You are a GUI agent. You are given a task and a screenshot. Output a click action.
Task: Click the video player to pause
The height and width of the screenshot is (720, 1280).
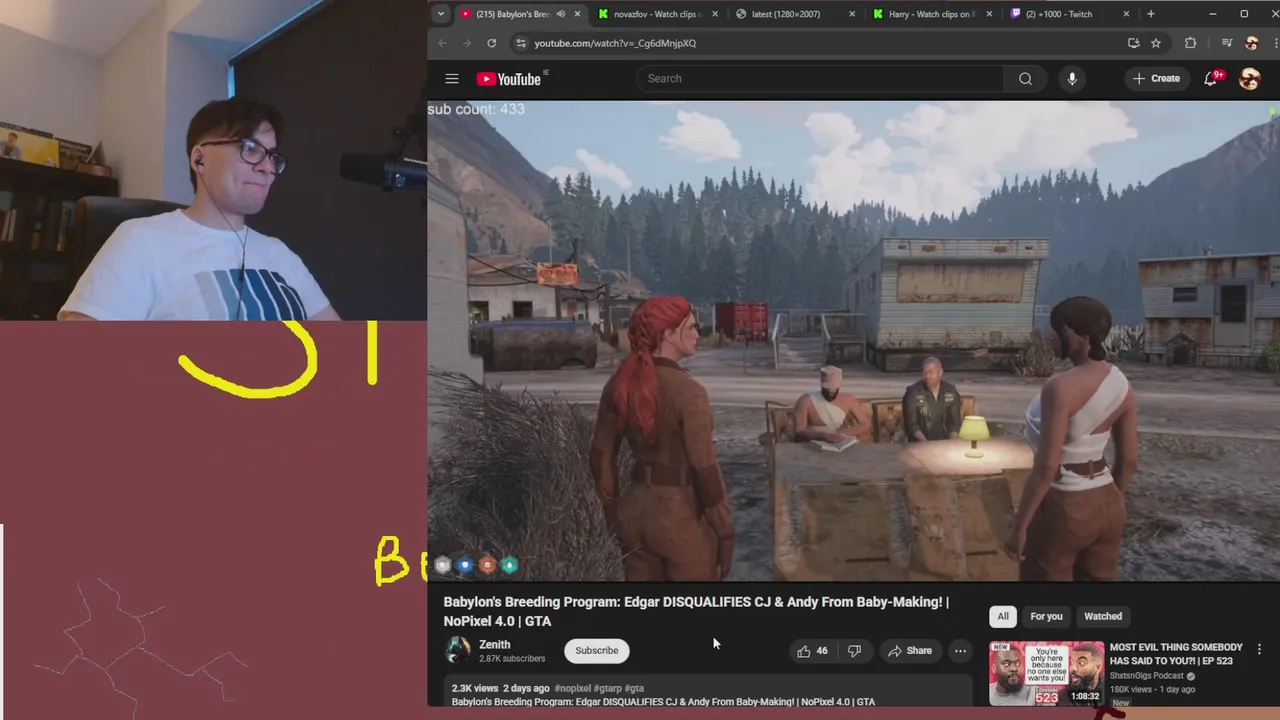[x=853, y=340]
